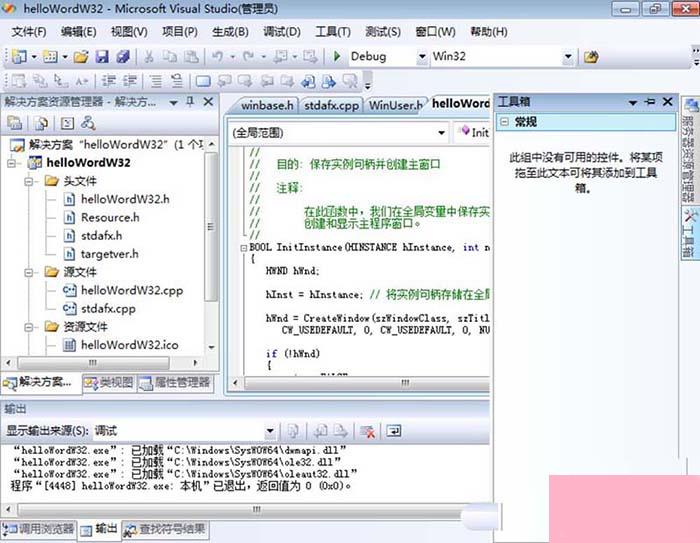The height and width of the screenshot is (543, 700).
Task: Click the Clear All output icon
Action: (367, 431)
